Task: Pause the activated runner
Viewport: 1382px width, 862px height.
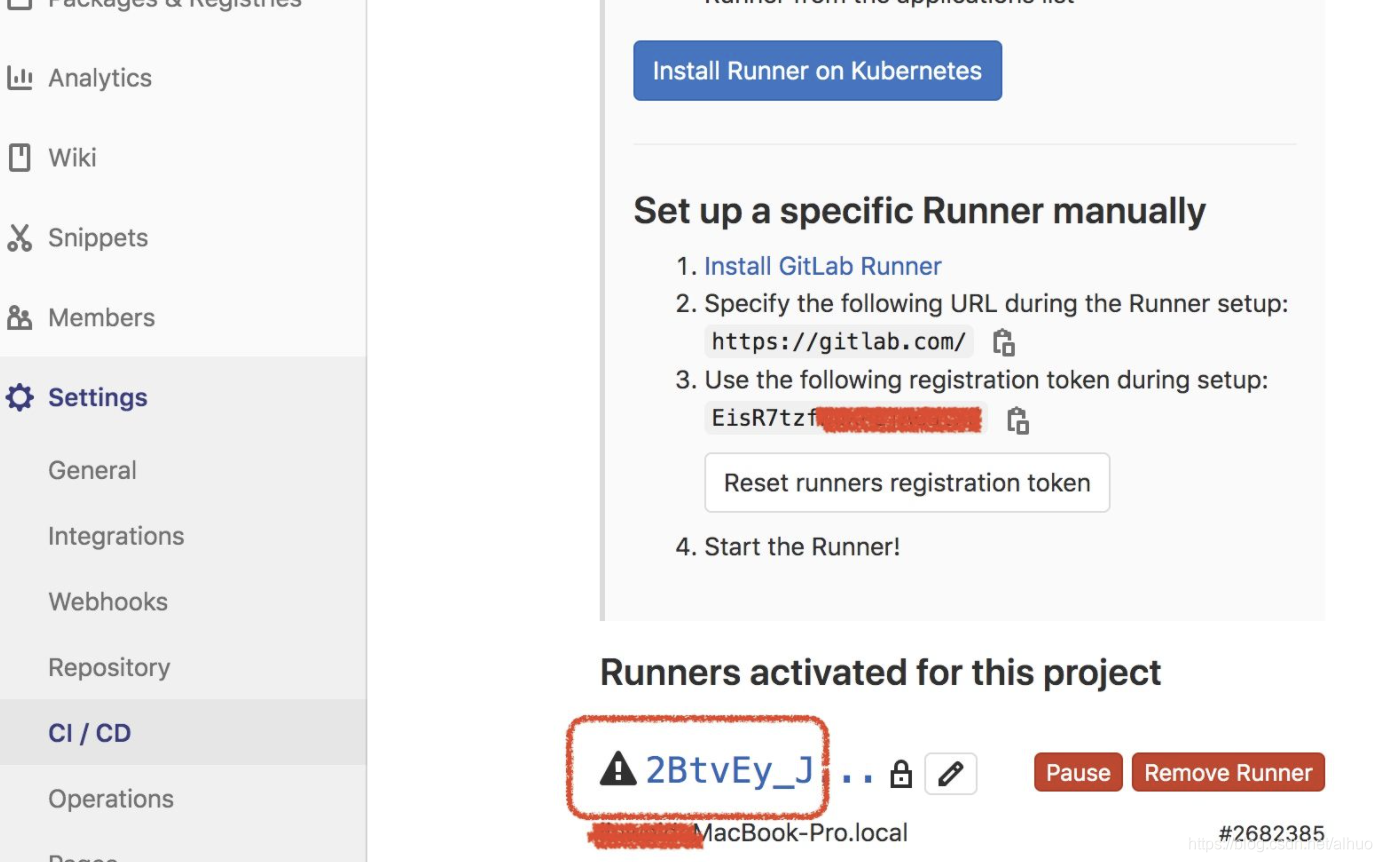Action: click(x=1078, y=773)
